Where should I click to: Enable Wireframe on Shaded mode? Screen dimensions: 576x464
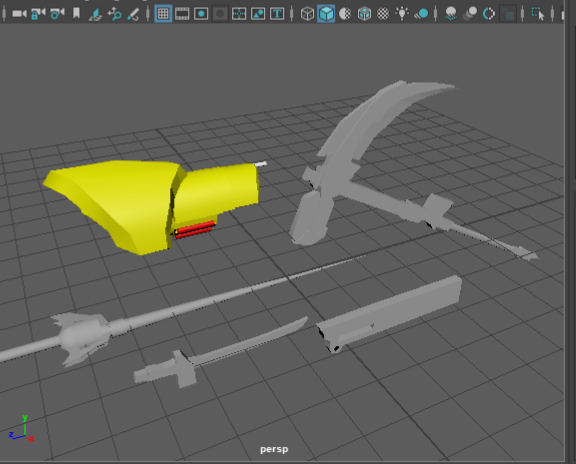click(x=364, y=14)
